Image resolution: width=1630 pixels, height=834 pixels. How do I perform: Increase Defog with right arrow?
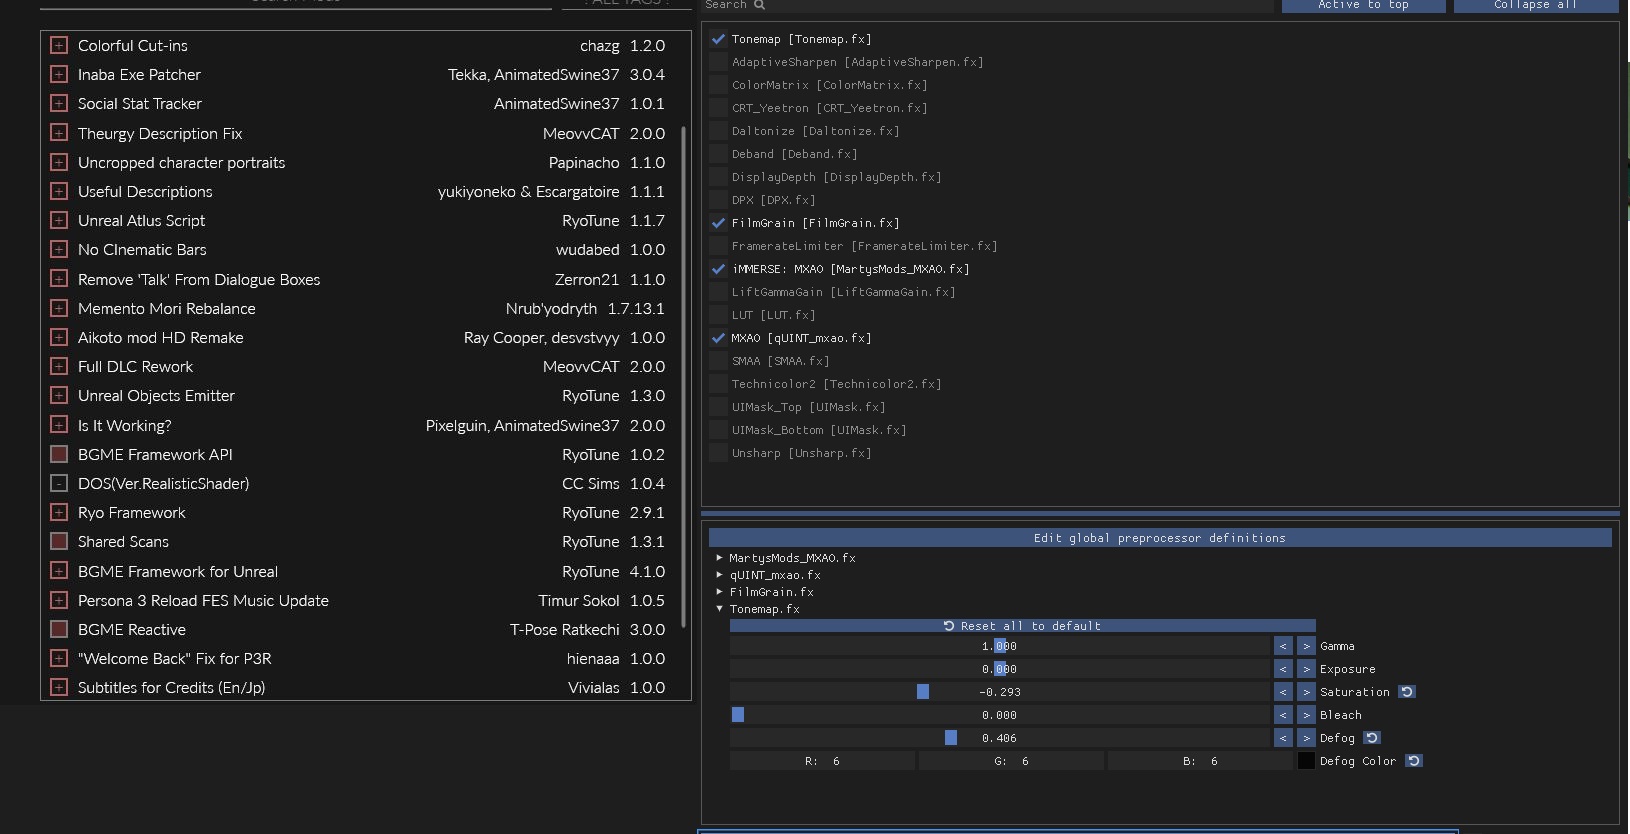pyautogui.click(x=1306, y=738)
